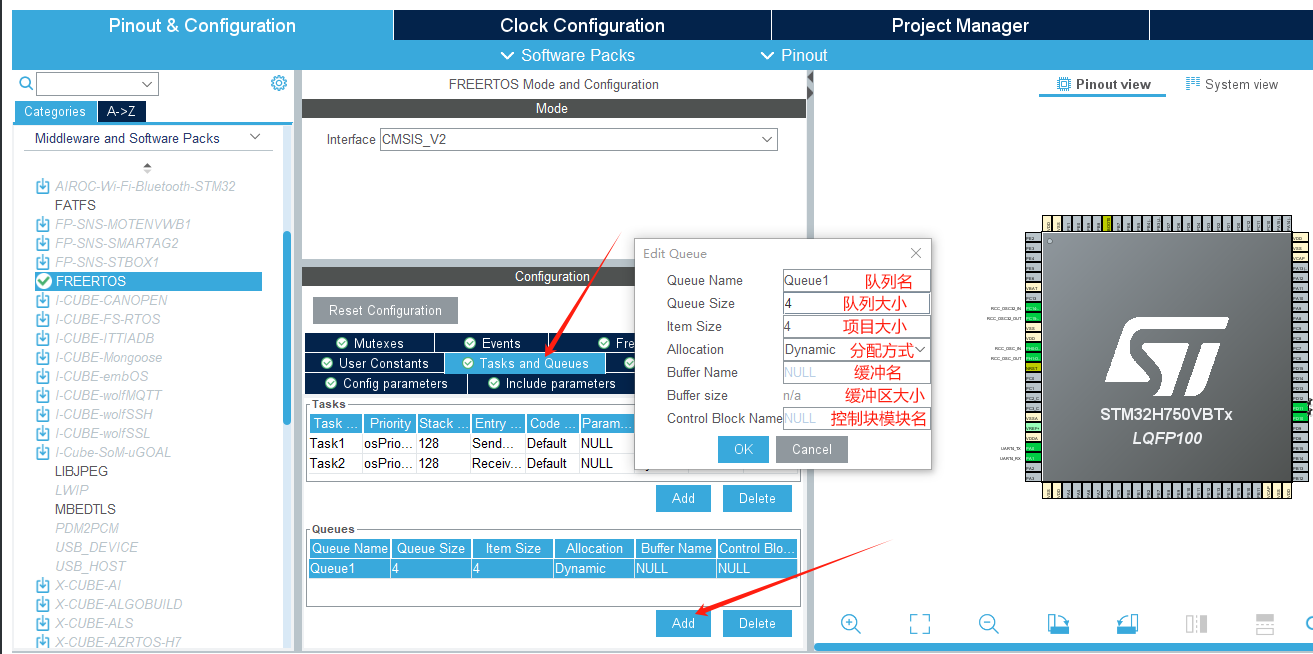Open the Include parameters tab
The height and width of the screenshot is (654, 1313).
pos(551,383)
